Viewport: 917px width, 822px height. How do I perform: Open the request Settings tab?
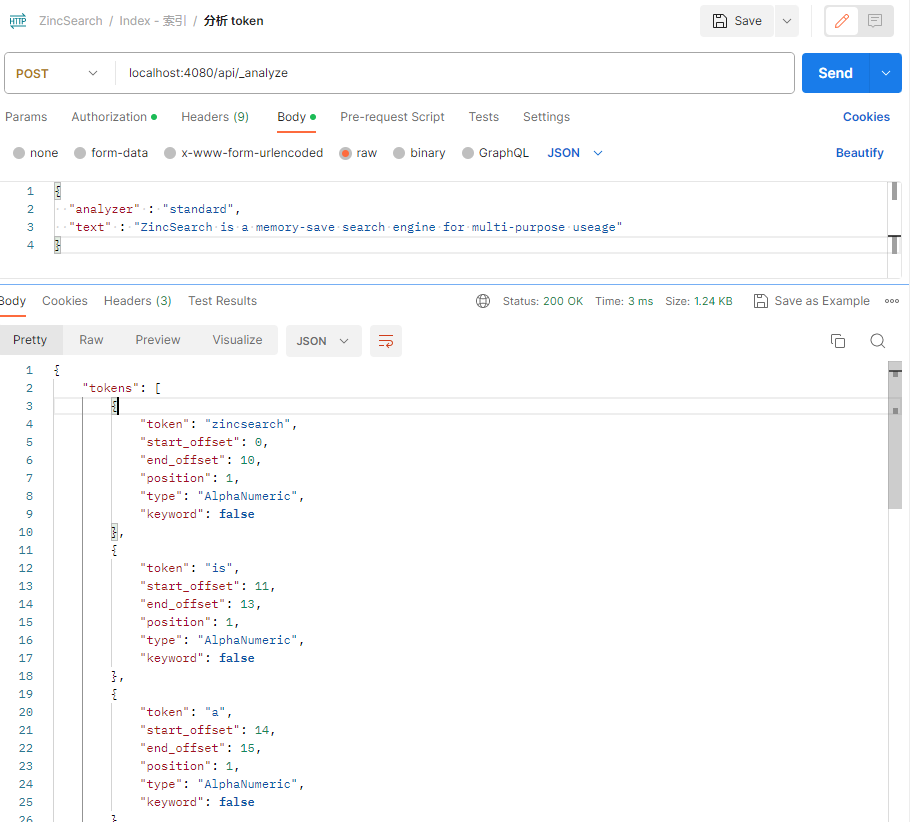click(x=546, y=117)
